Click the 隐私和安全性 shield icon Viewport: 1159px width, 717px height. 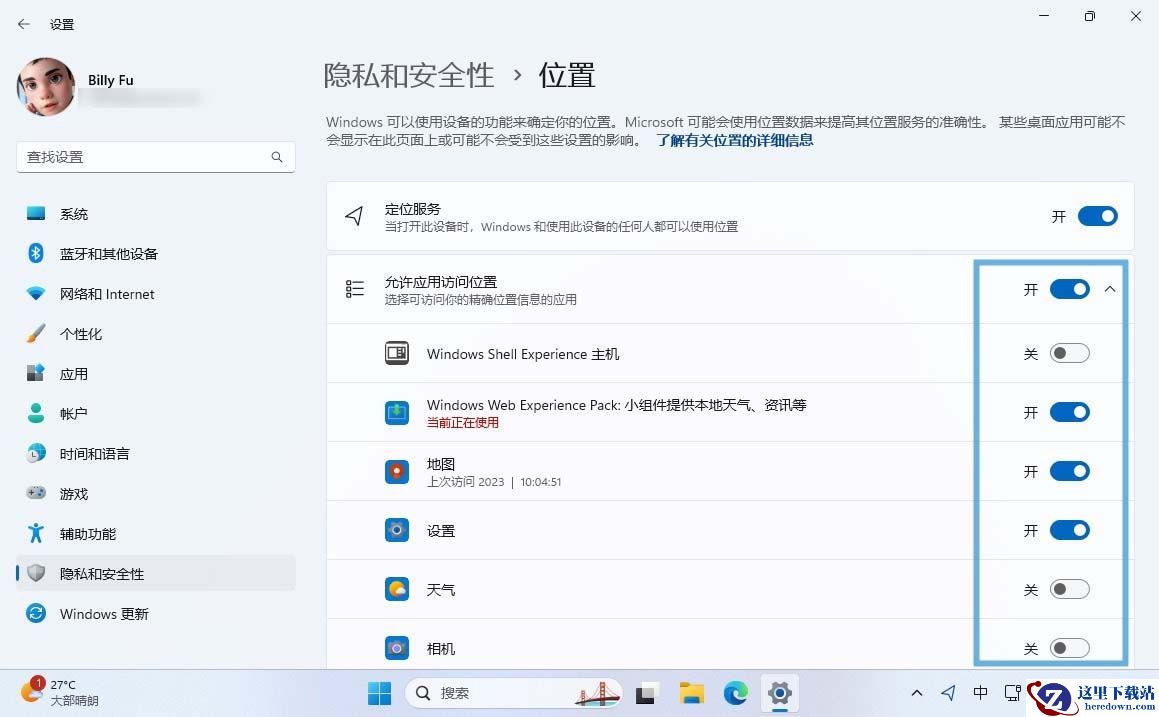tap(35, 573)
